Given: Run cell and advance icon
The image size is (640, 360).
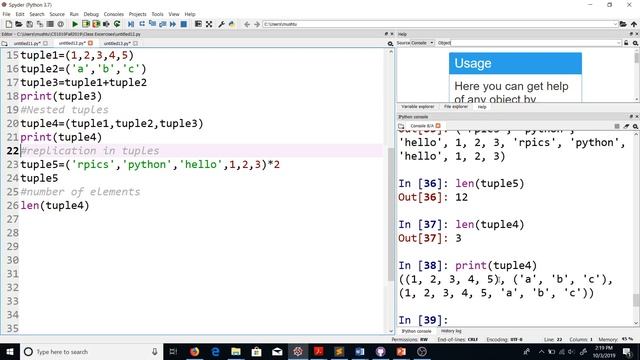Looking at the screenshot, I should [x=96, y=24].
